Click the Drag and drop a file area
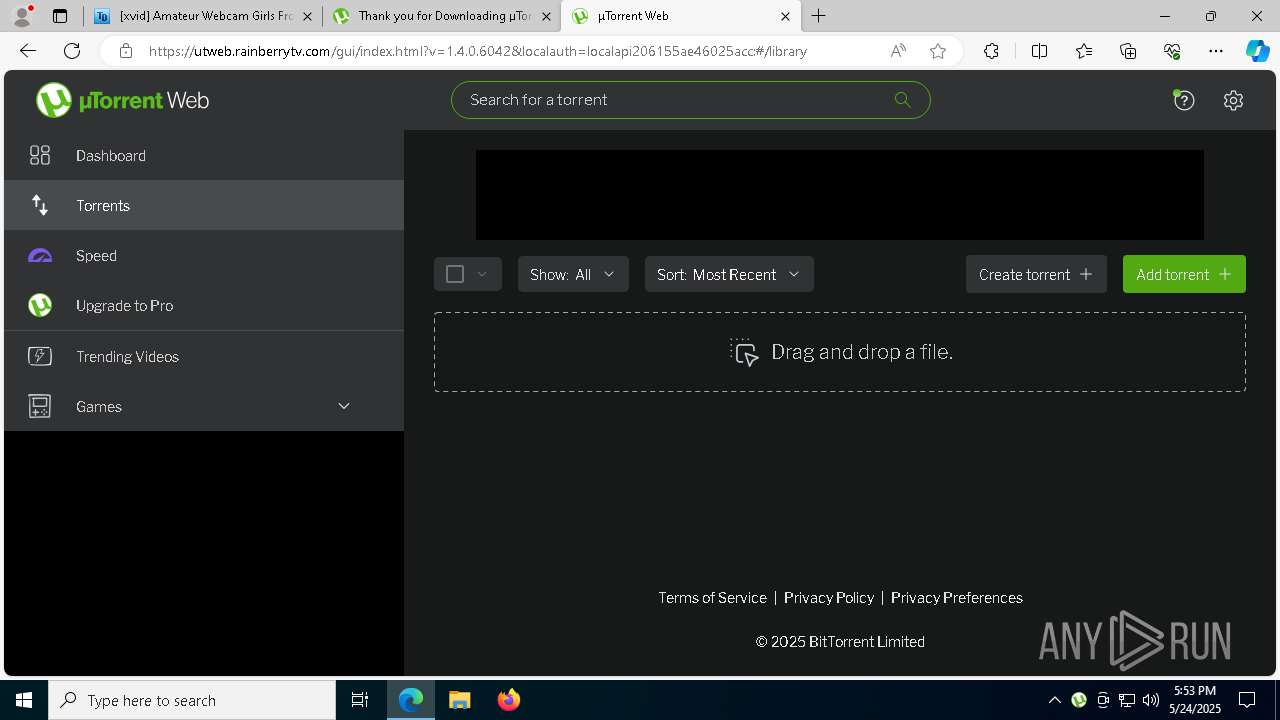1280x720 pixels. pyautogui.click(x=840, y=352)
